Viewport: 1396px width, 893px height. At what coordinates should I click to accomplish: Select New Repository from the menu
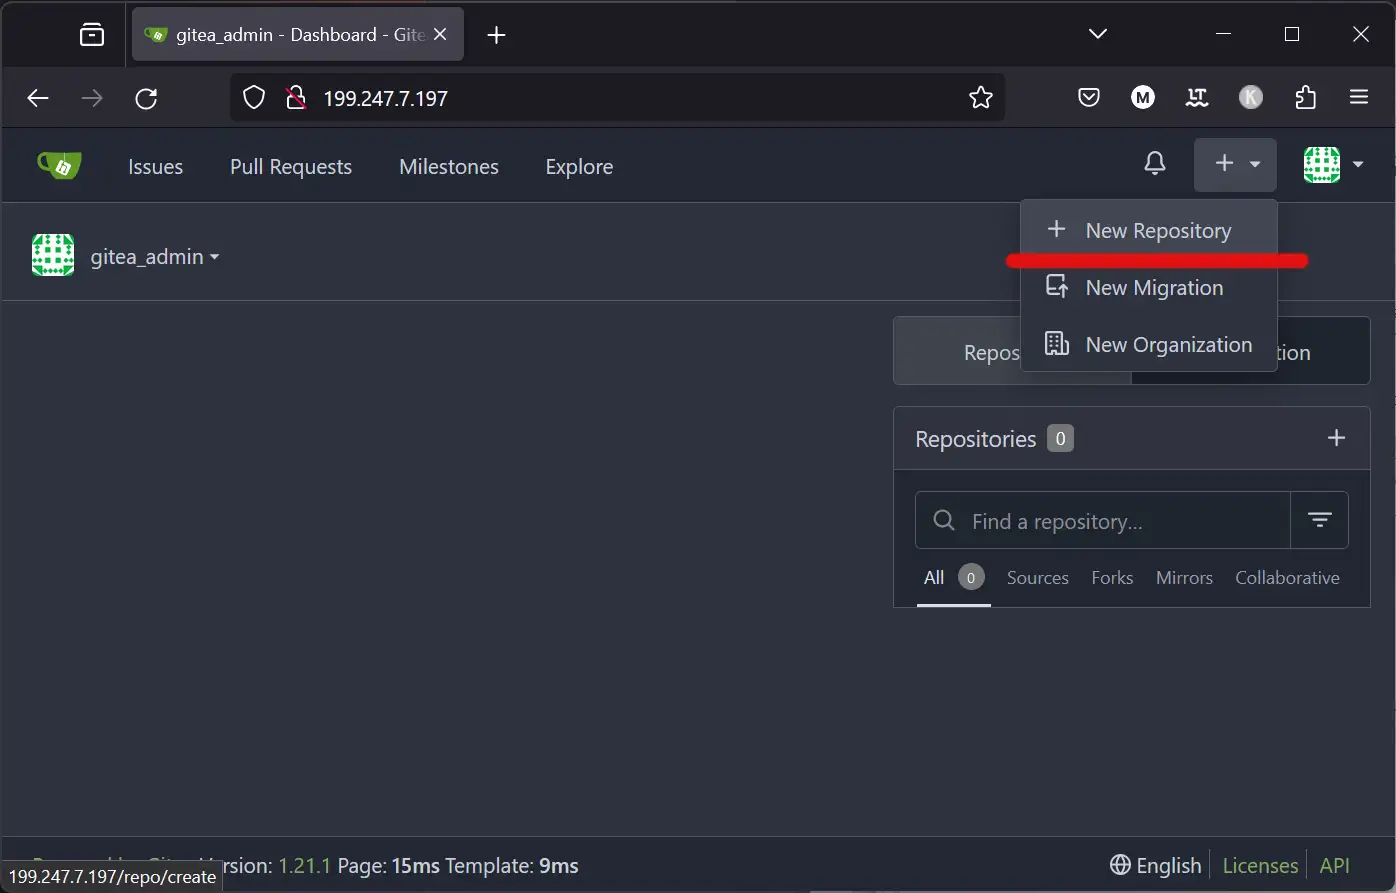(x=1149, y=230)
